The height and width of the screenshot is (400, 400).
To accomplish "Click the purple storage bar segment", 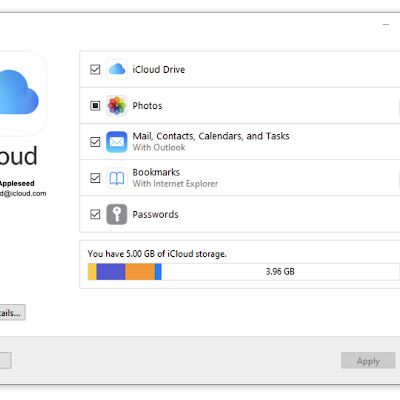I will [x=111, y=272].
